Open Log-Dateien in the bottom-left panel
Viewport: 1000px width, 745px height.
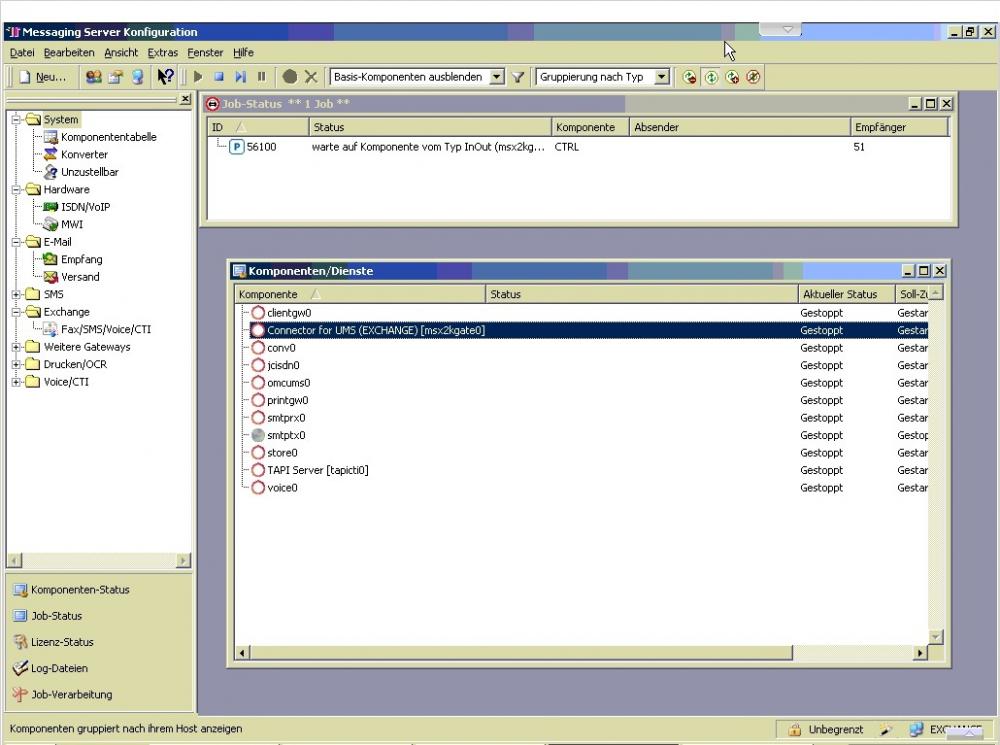(x=59, y=668)
